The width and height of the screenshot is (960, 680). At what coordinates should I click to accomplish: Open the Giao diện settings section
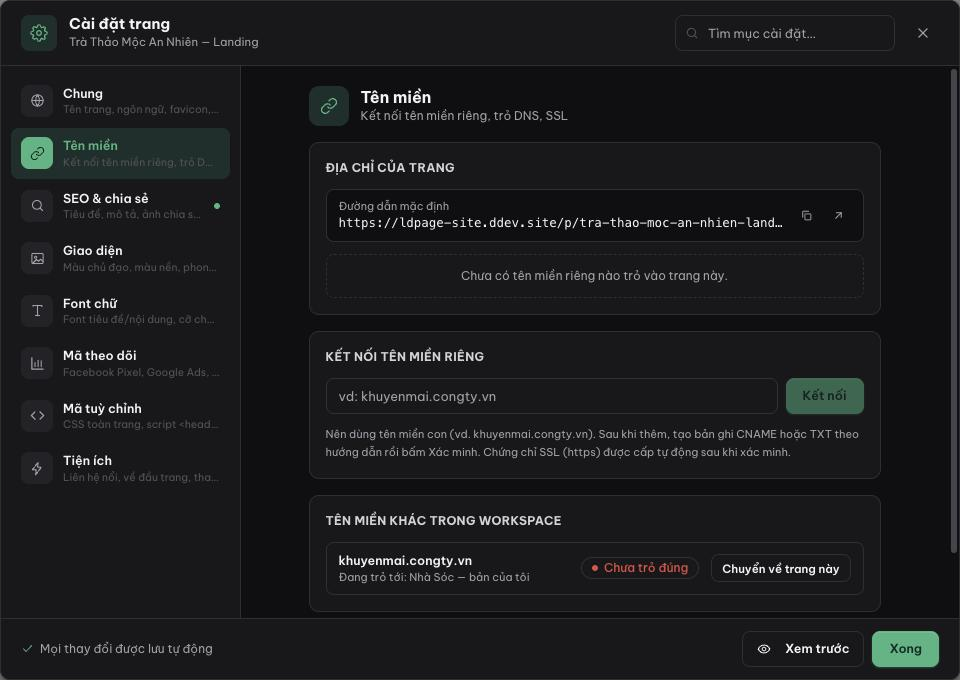coord(121,258)
